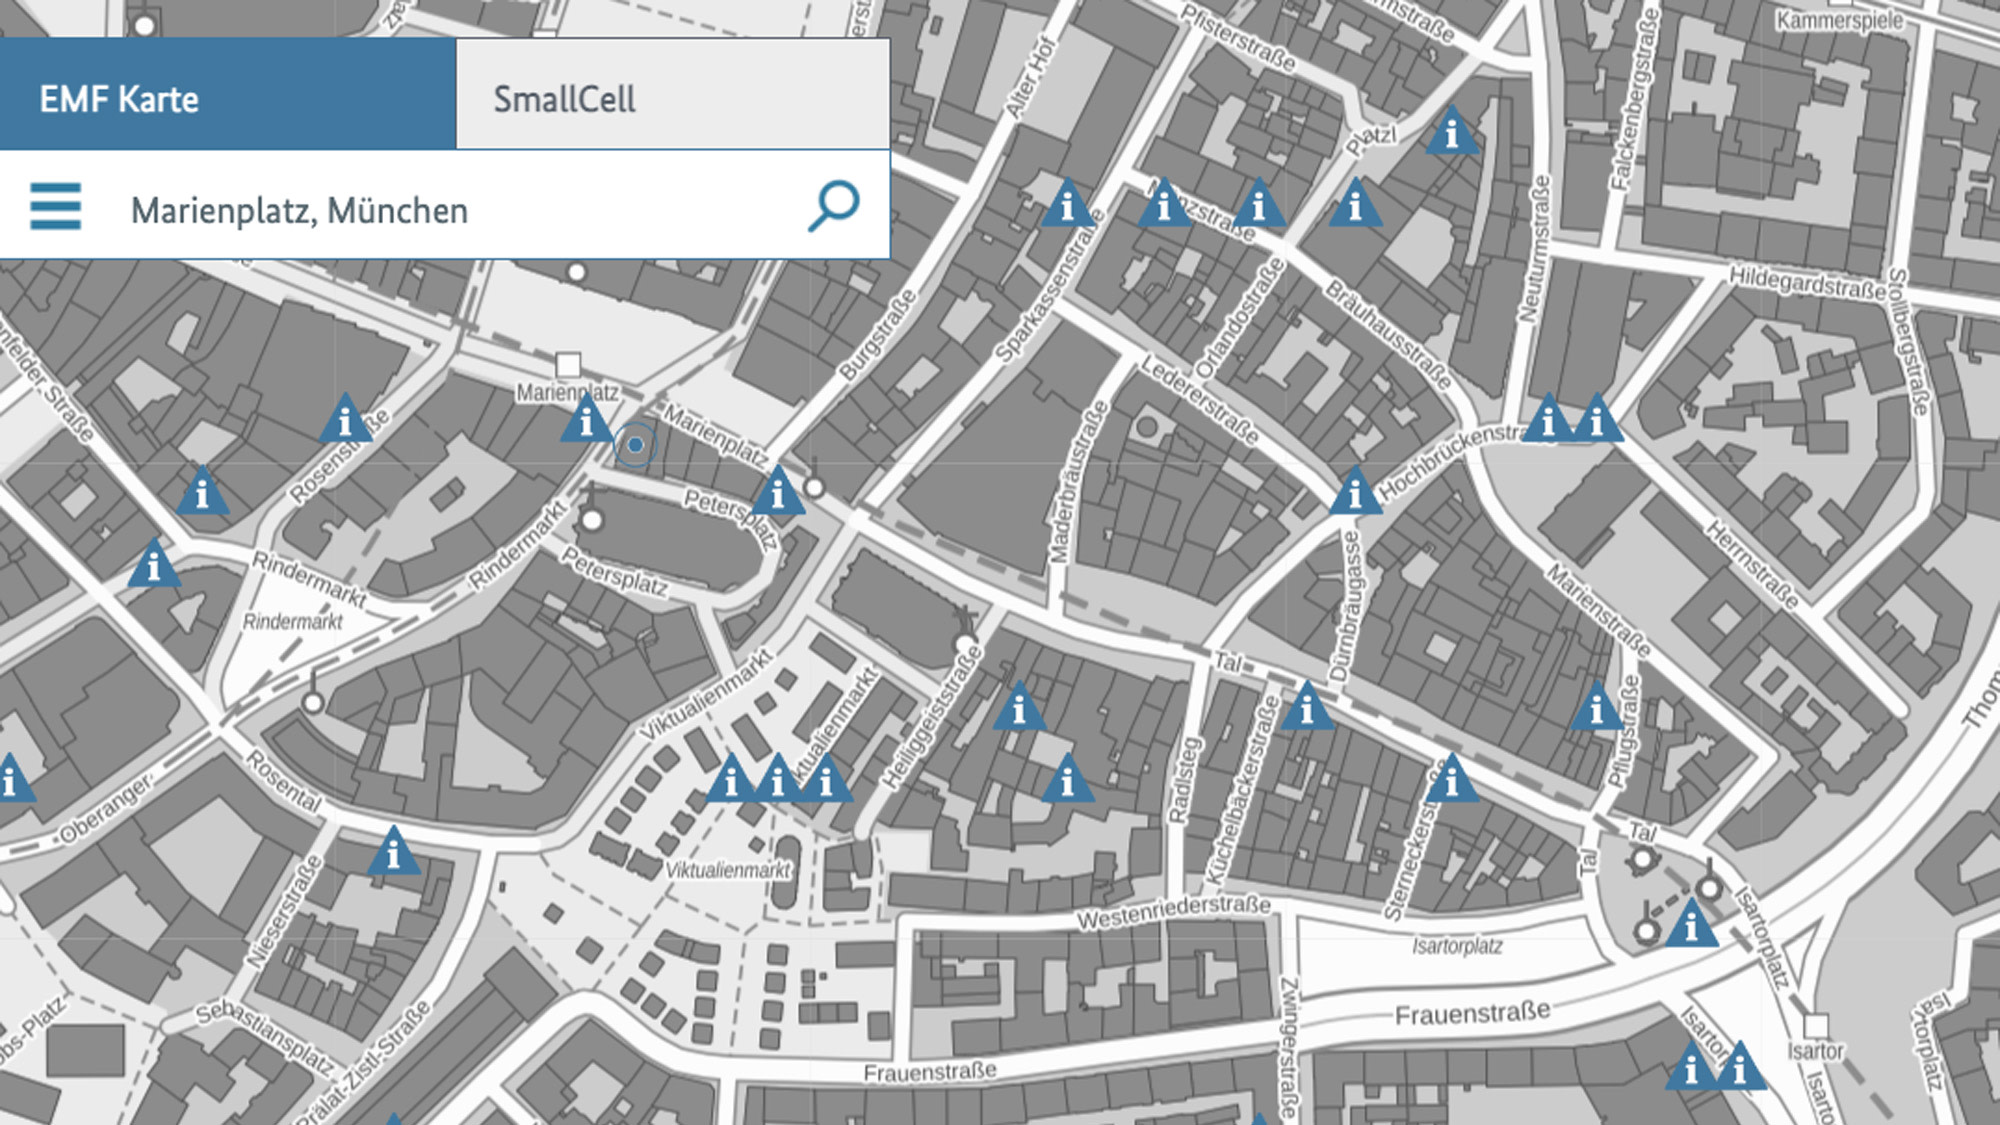This screenshot has width=2000, height=1125.
Task: Open the info marker at Isartorplatz
Action: point(1691,923)
